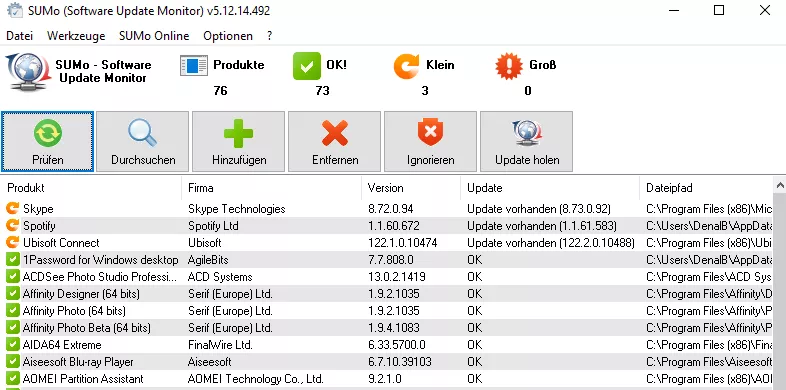Click the Produkte list icon

coord(193,66)
